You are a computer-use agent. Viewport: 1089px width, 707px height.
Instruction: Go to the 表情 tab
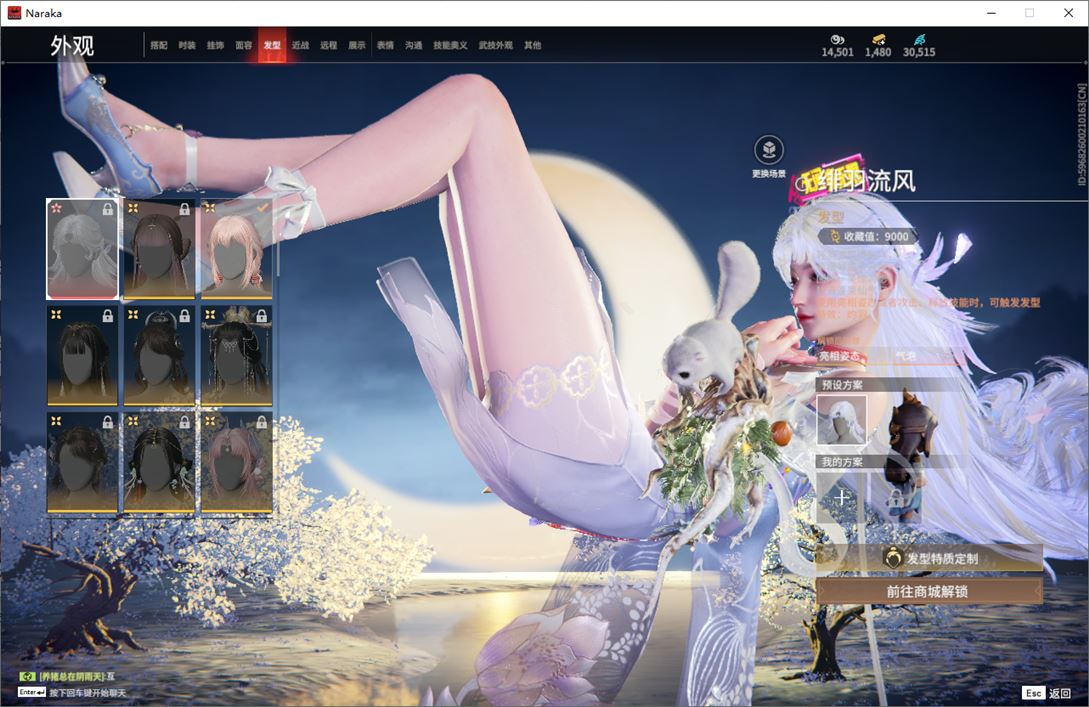click(385, 45)
